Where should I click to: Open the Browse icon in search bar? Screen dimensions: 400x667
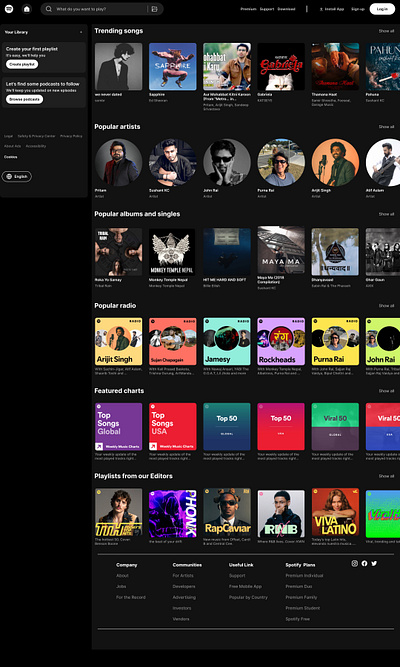pyautogui.click(x=154, y=9)
